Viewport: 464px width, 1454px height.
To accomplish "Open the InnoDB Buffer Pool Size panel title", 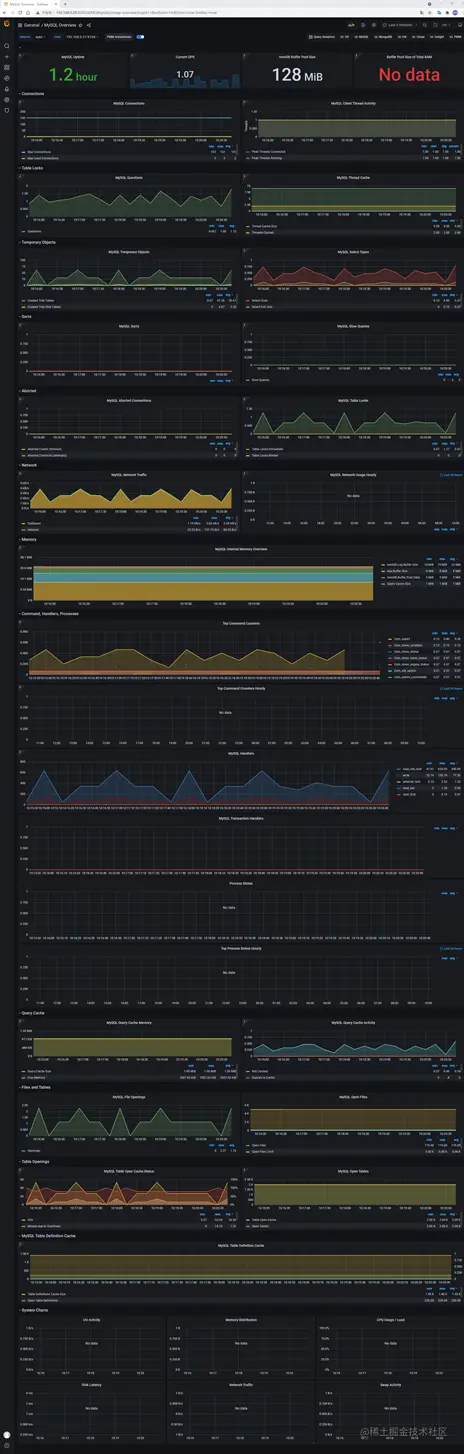I will [297, 57].
